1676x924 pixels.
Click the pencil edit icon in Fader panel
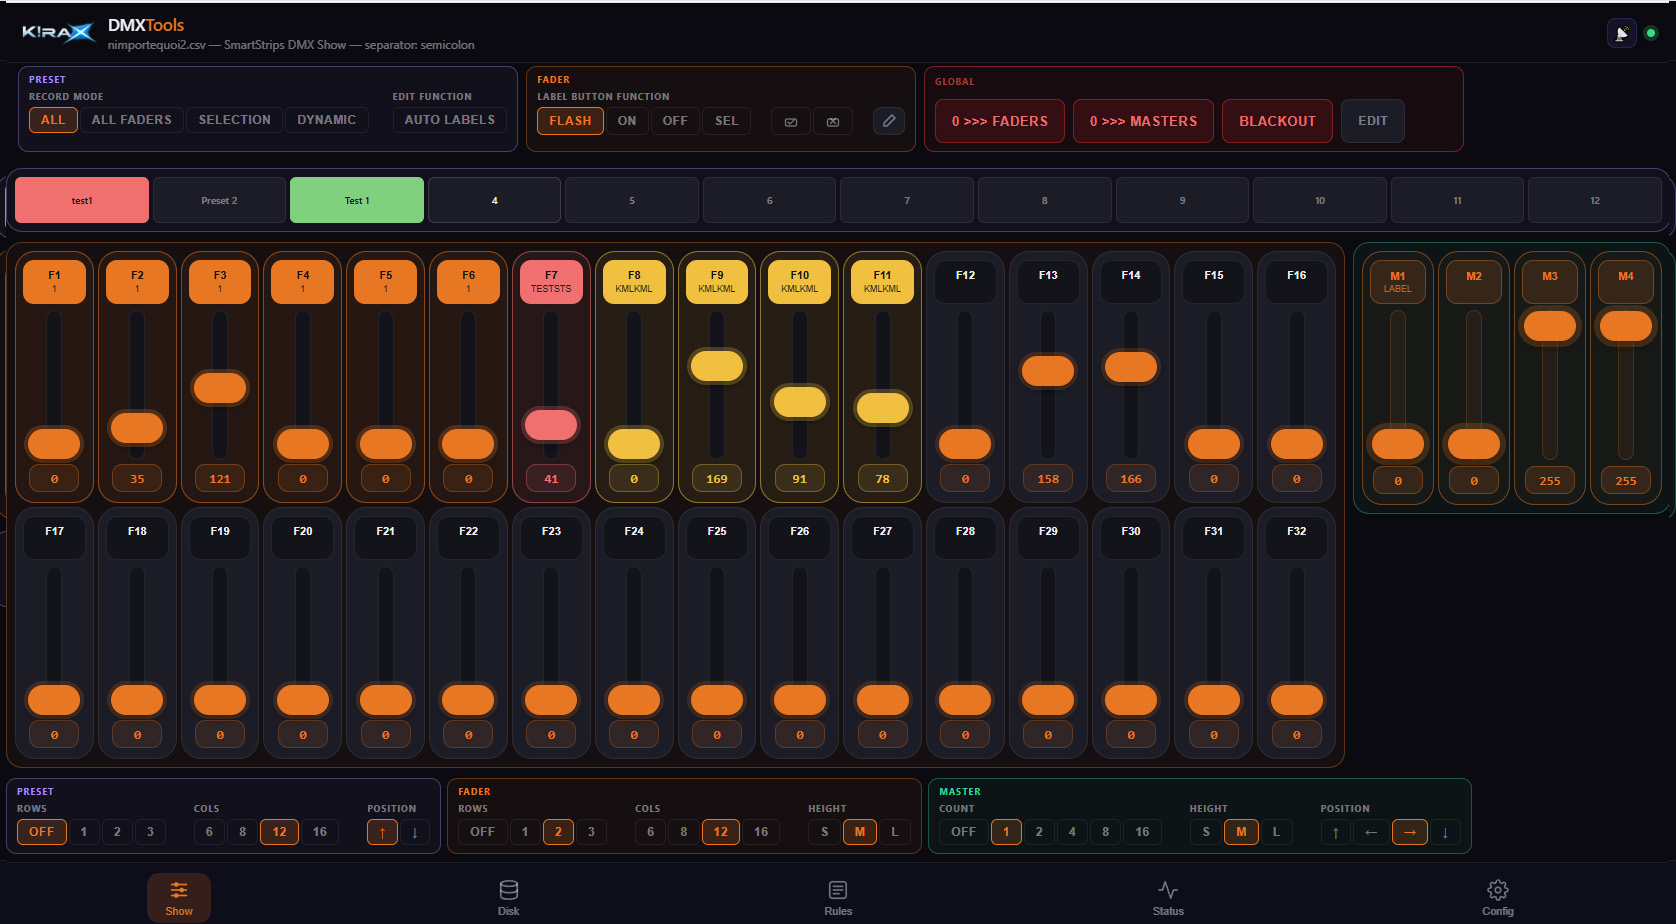point(889,121)
